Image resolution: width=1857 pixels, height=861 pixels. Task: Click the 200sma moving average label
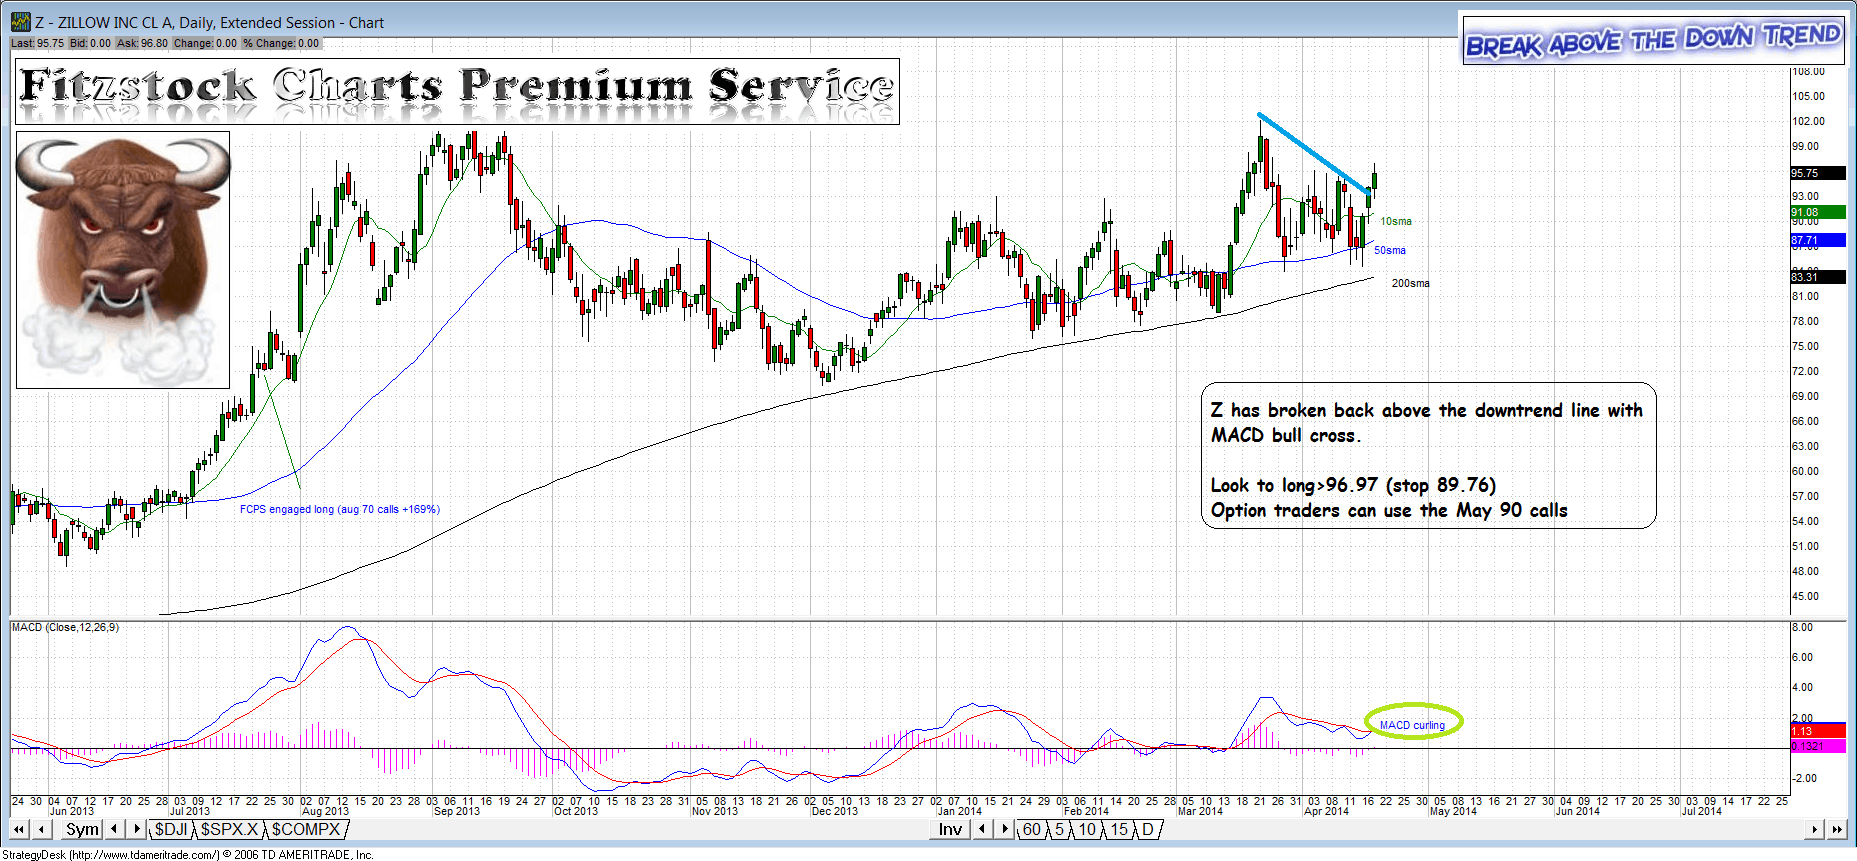click(1411, 283)
